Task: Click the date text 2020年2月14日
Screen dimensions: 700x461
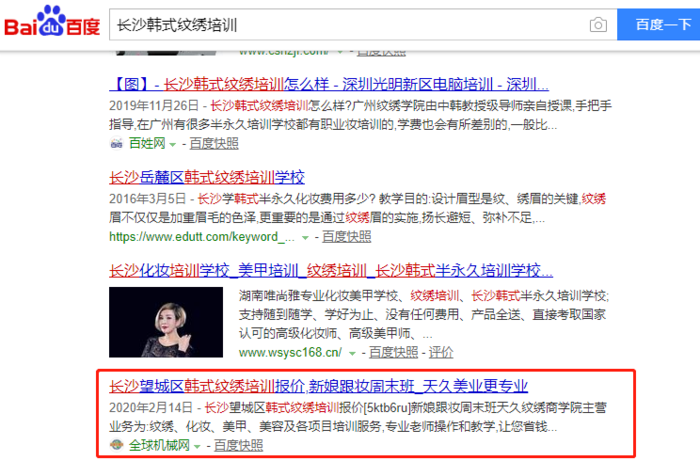Action: (150, 407)
